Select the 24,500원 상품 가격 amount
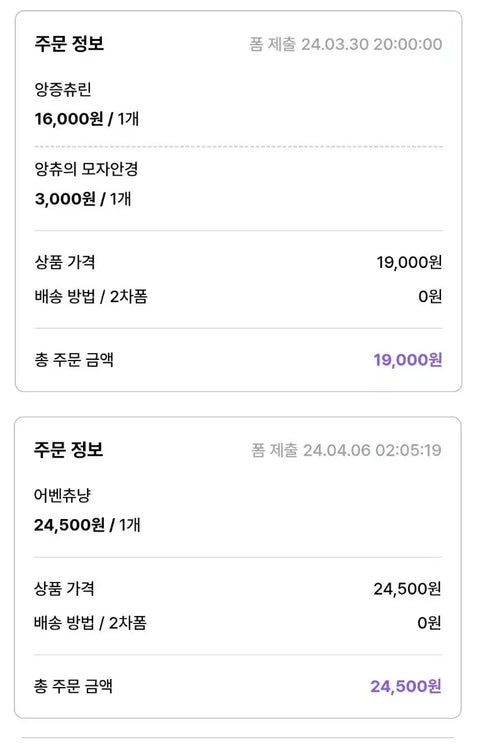480x755 pixels. point(407,589)
